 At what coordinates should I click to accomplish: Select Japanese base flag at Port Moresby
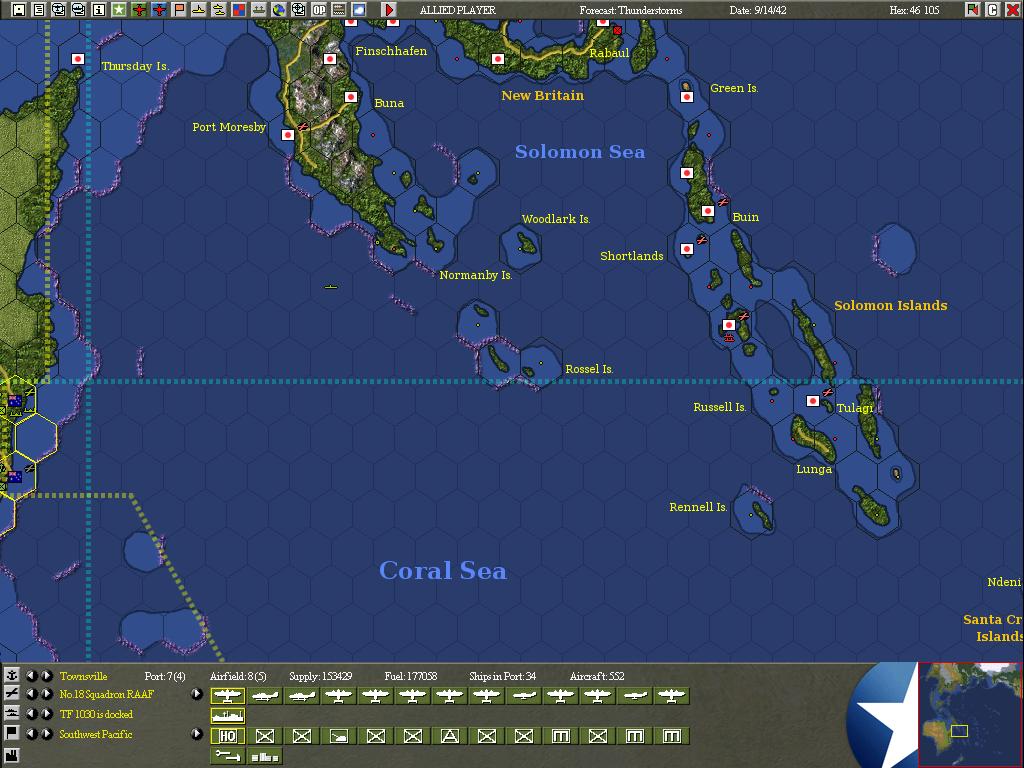287,135
